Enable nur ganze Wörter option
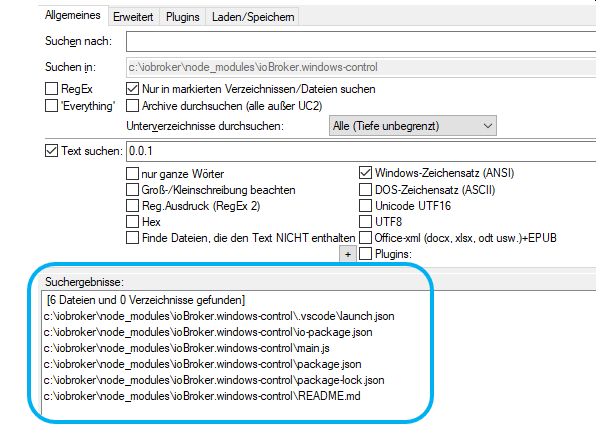 pyautogui.click(x=132, y=174)
